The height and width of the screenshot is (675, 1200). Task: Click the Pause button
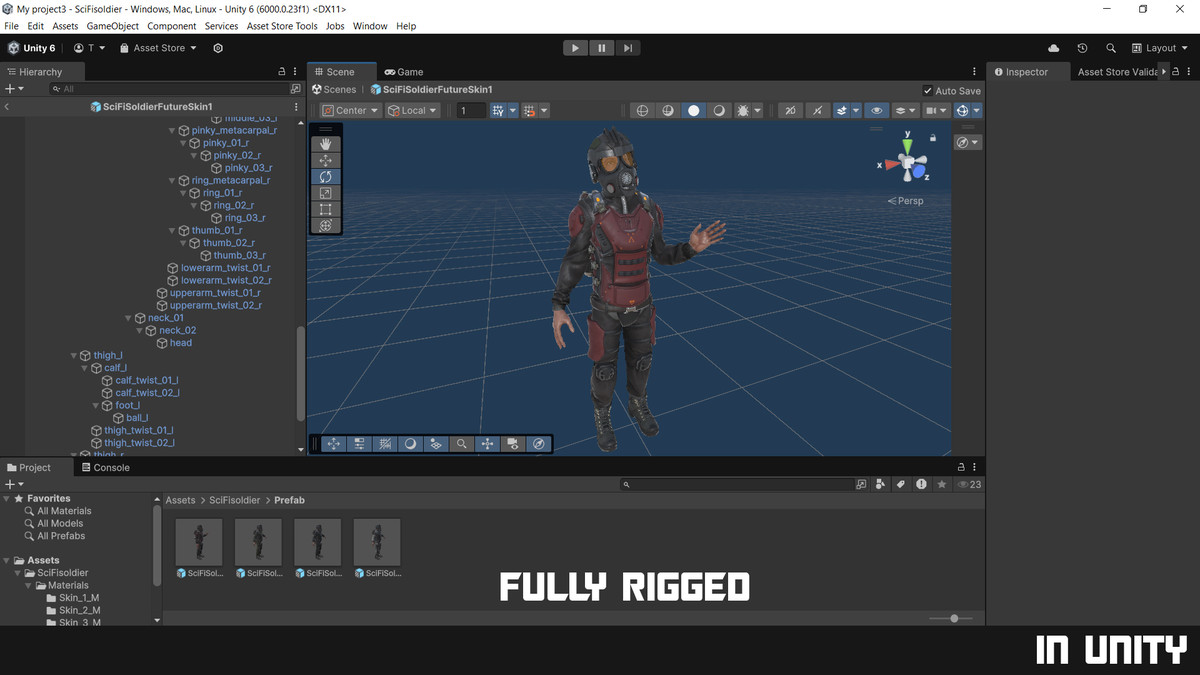[x=601, y=48]
